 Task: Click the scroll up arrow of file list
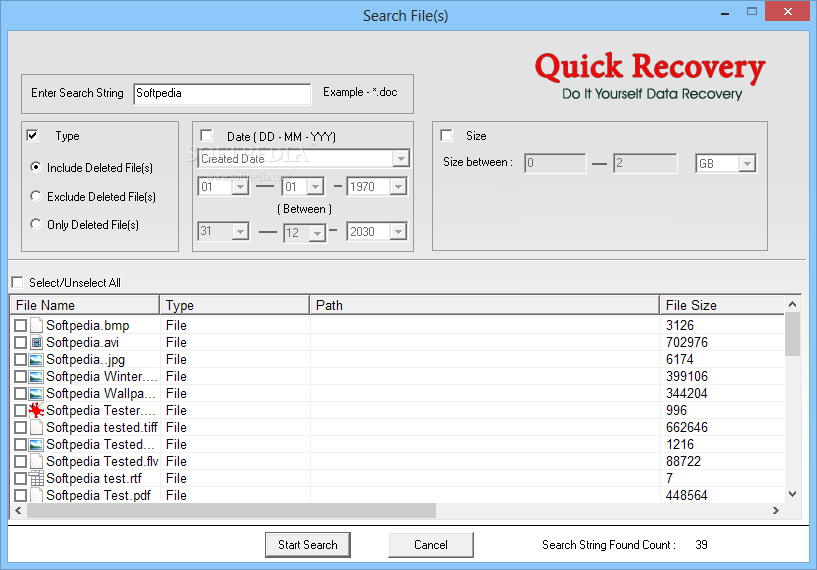(x=792, y=304)
